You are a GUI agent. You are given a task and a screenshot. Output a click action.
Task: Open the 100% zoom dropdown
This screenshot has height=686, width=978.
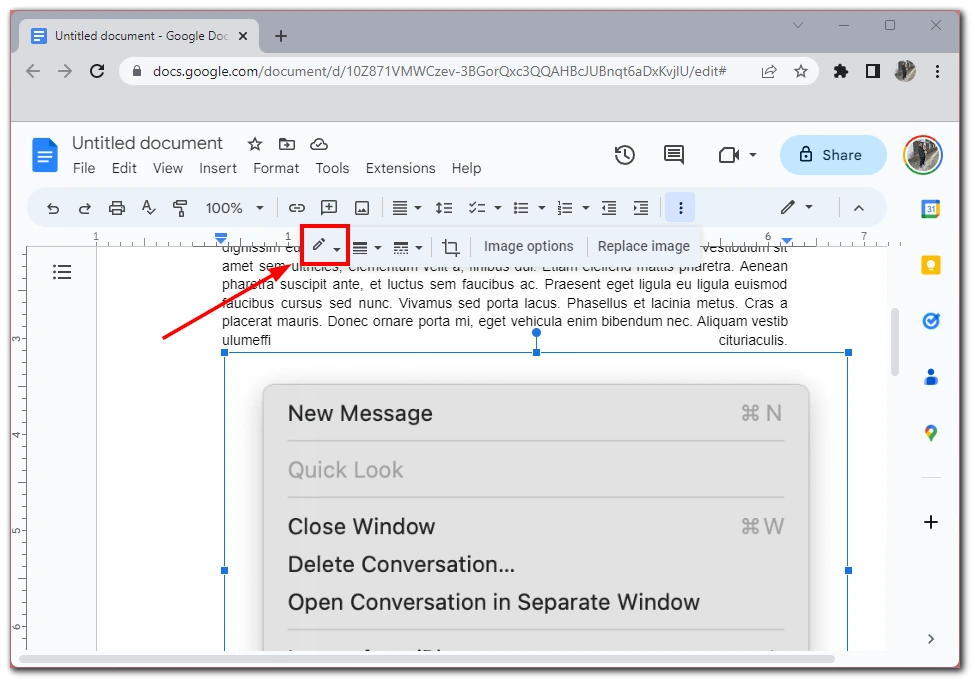[x=234, y=208]
